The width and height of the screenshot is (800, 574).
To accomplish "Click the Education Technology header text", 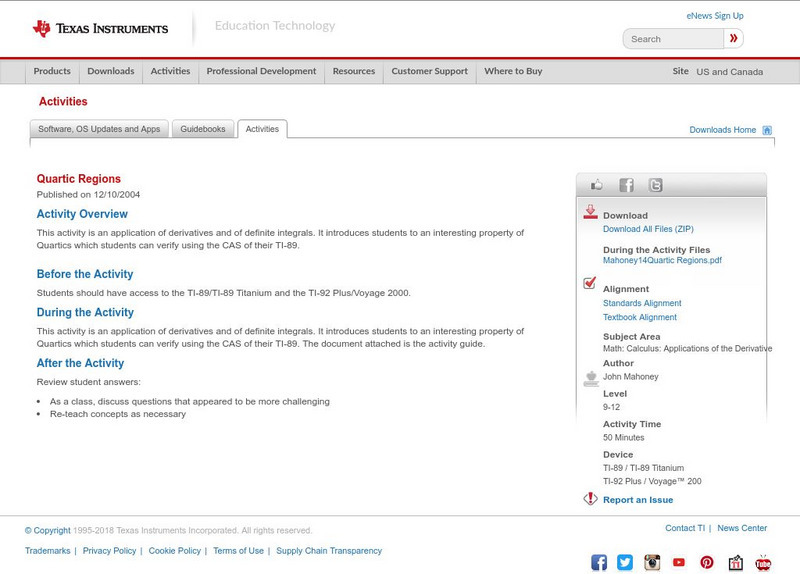I will tap(274, 26).
